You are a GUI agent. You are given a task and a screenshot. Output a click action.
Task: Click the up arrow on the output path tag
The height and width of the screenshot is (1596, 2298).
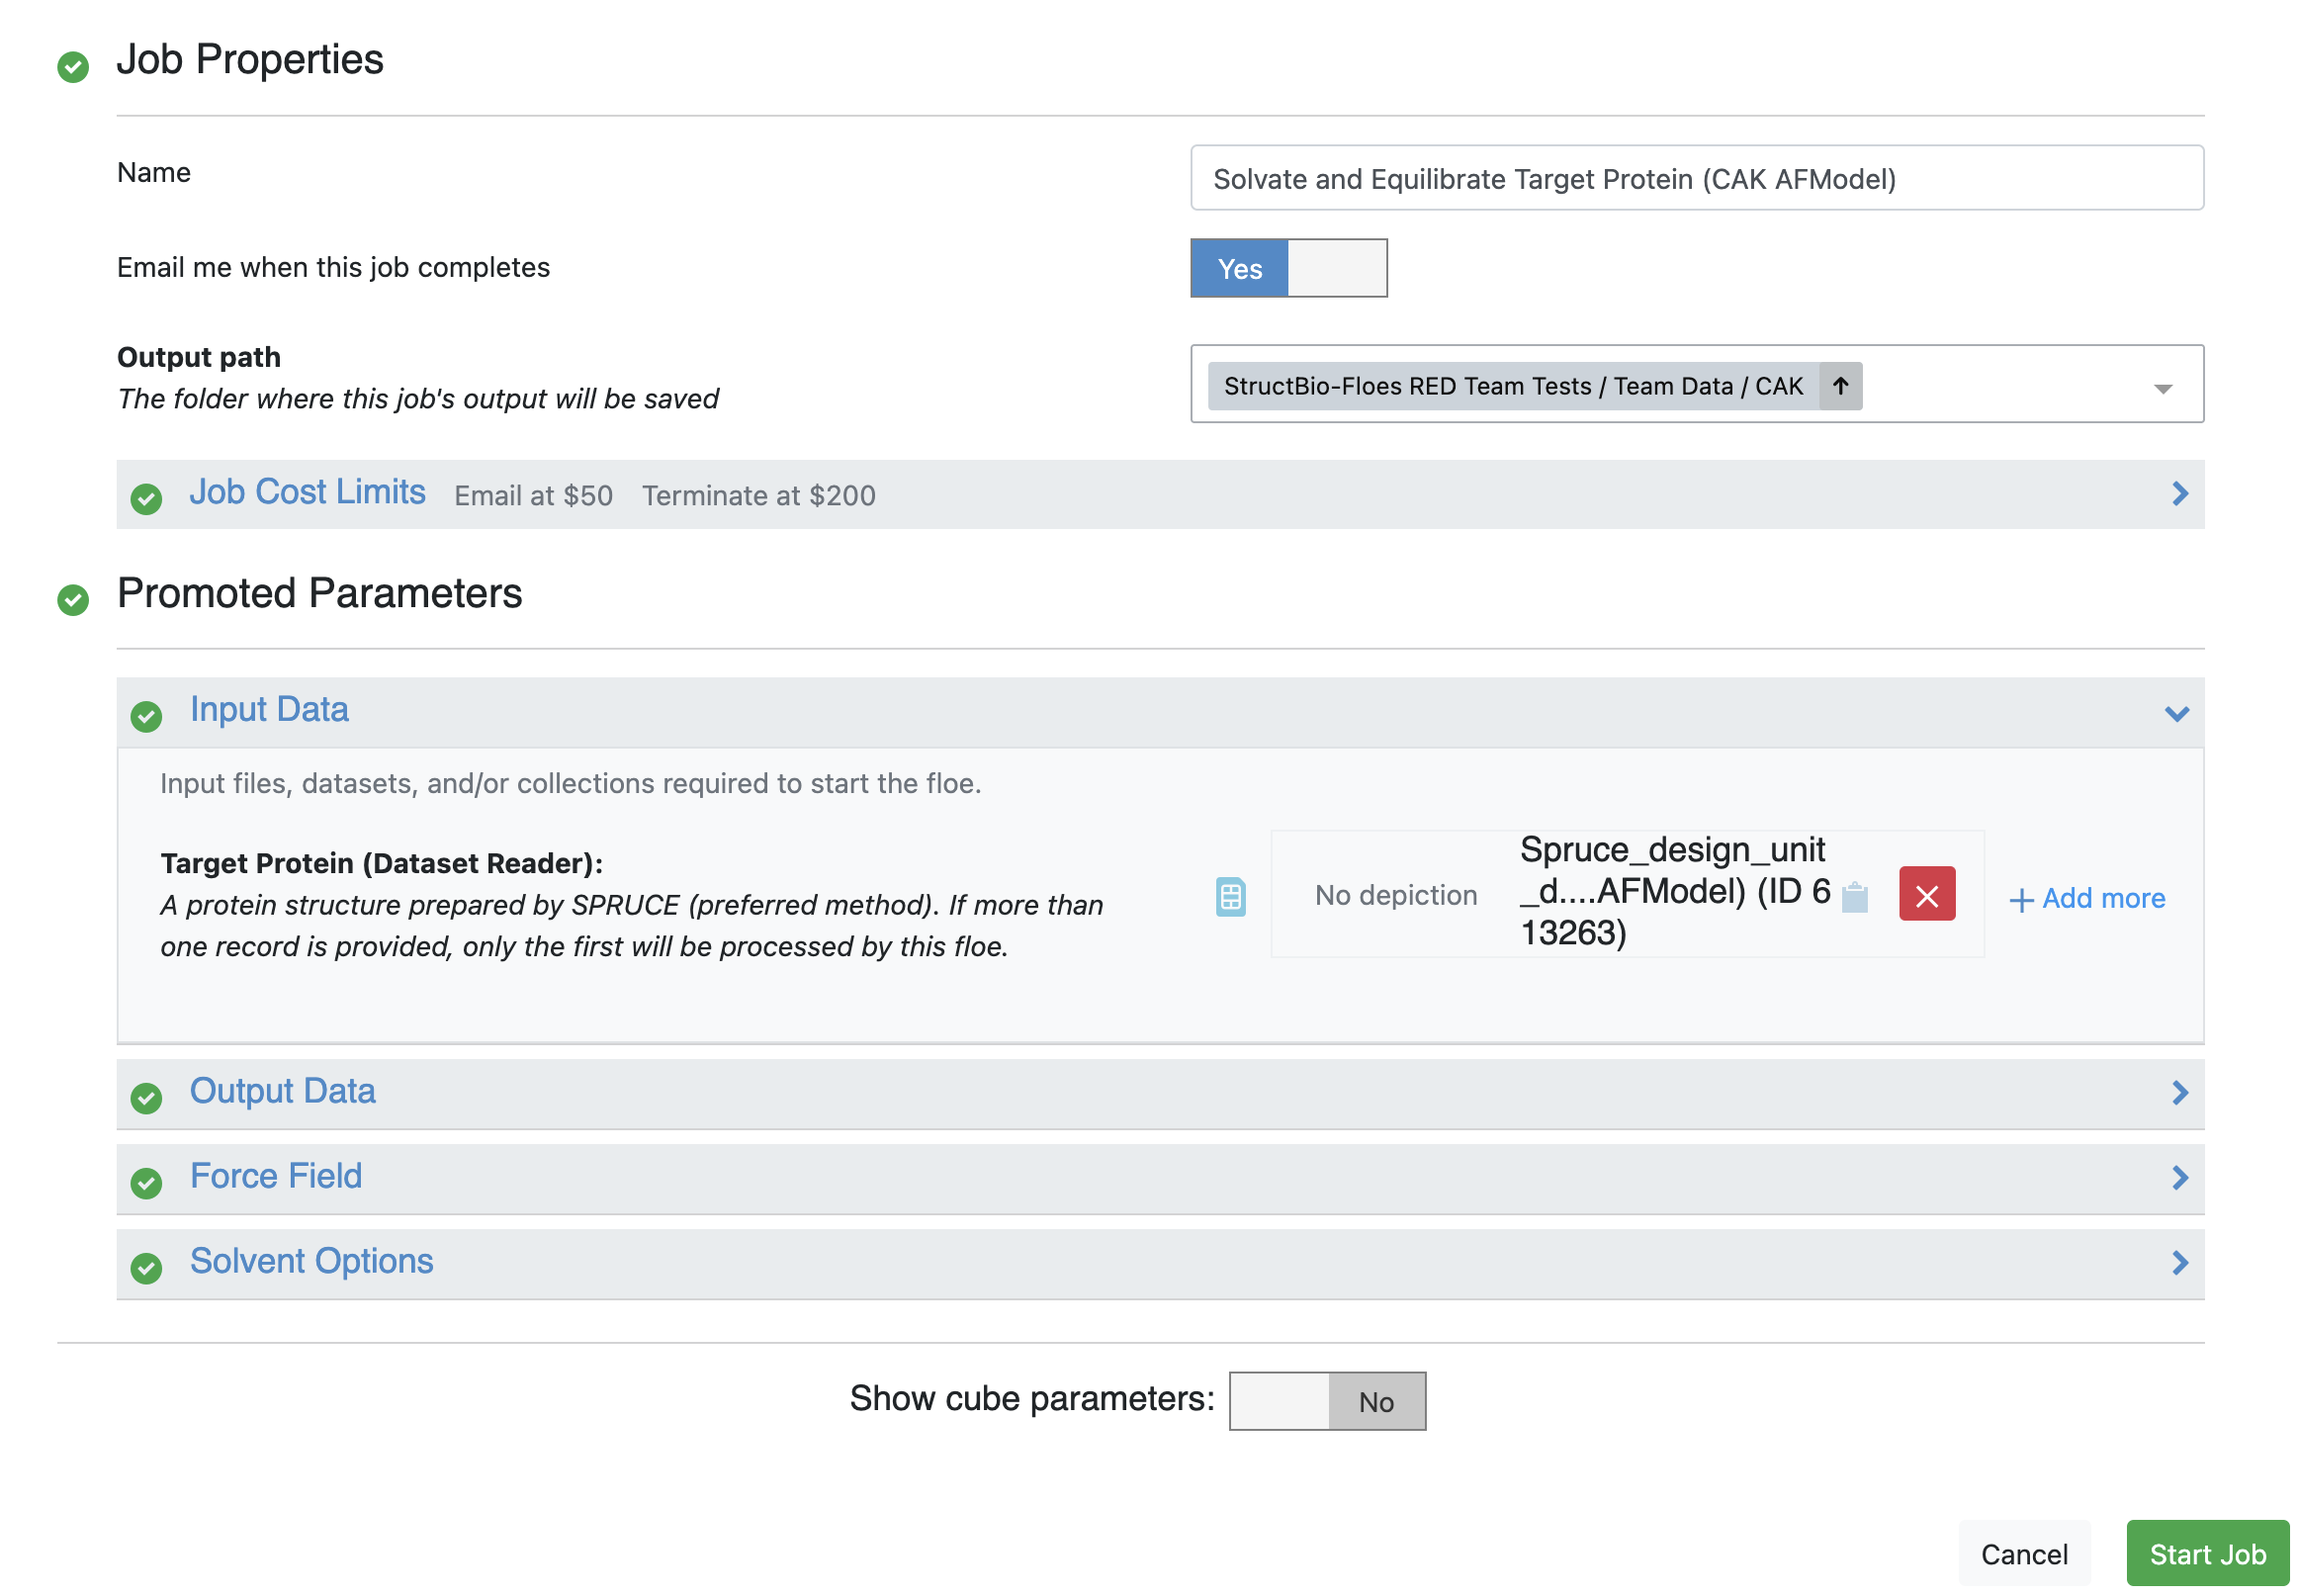click(1840, 386)
